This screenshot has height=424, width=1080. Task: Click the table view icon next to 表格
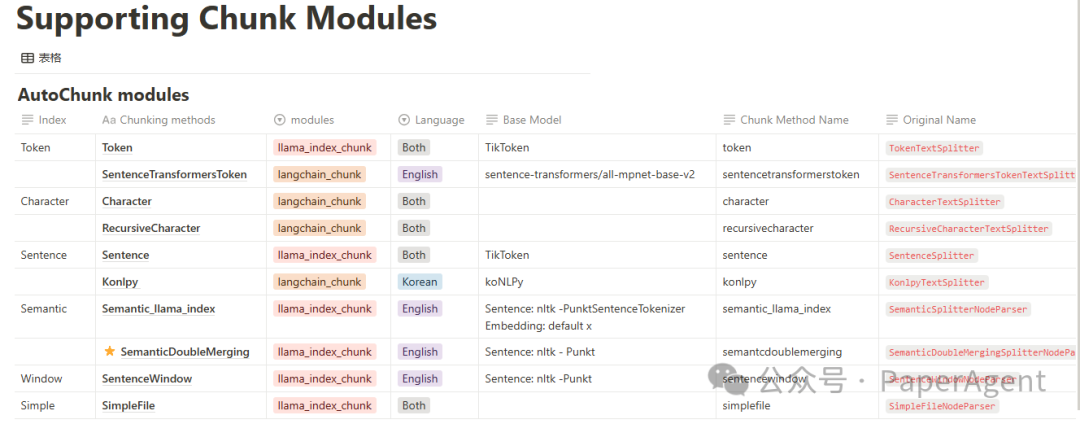pos(28,59)
